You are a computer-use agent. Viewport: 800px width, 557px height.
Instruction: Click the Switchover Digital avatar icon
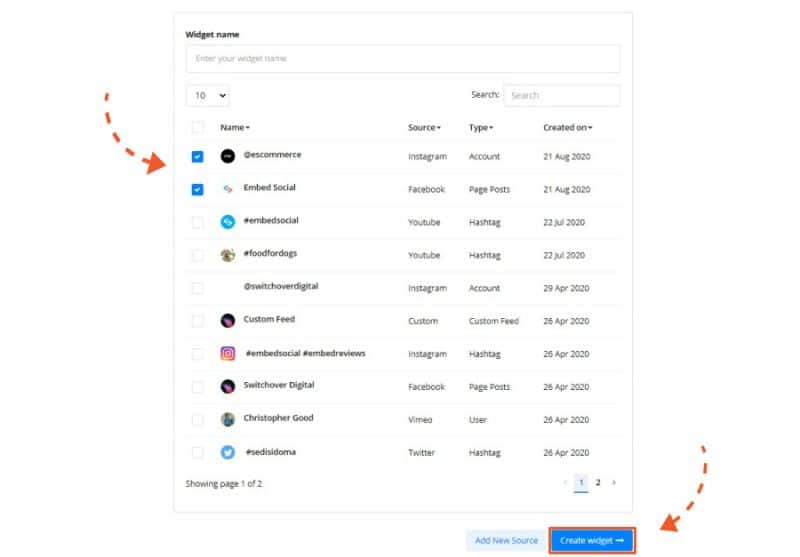tap(228, 387)
